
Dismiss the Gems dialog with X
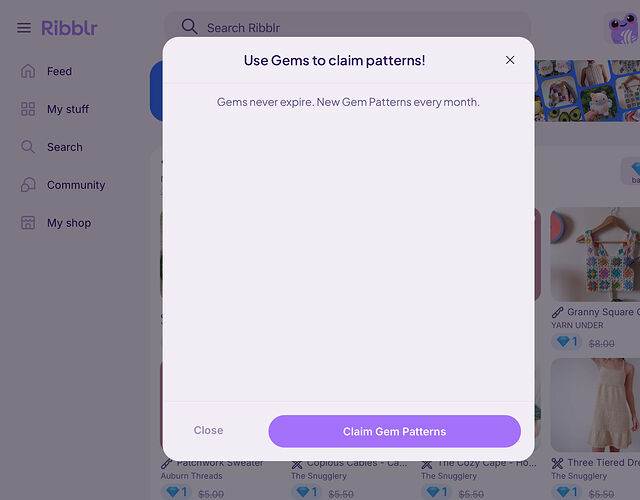click(x=510, y=60)
